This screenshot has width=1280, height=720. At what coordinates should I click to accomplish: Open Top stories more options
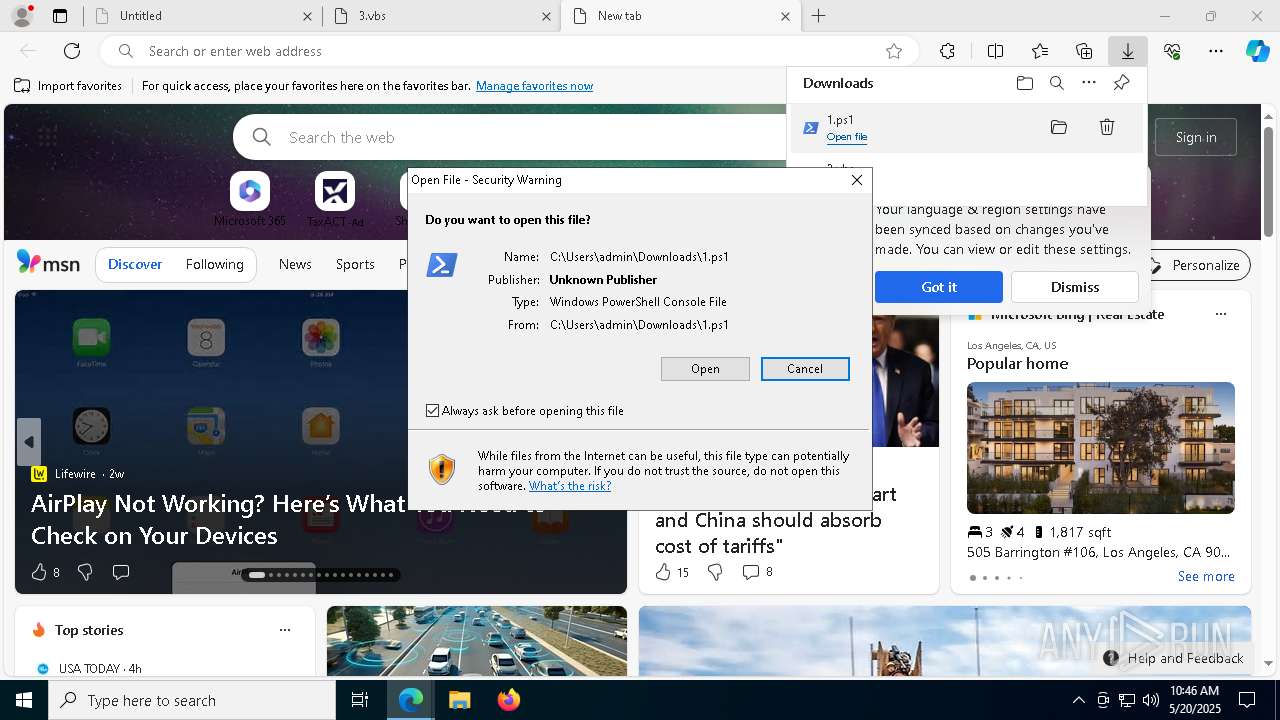point(285,630)
